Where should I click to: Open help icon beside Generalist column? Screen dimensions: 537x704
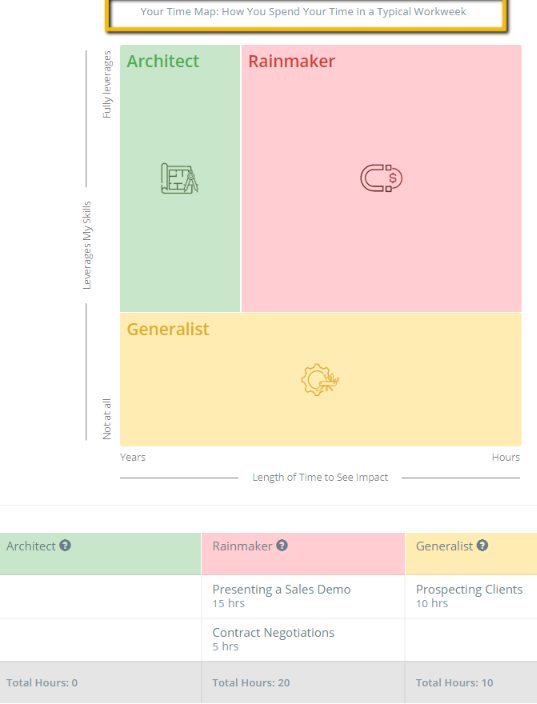point(483,546)
